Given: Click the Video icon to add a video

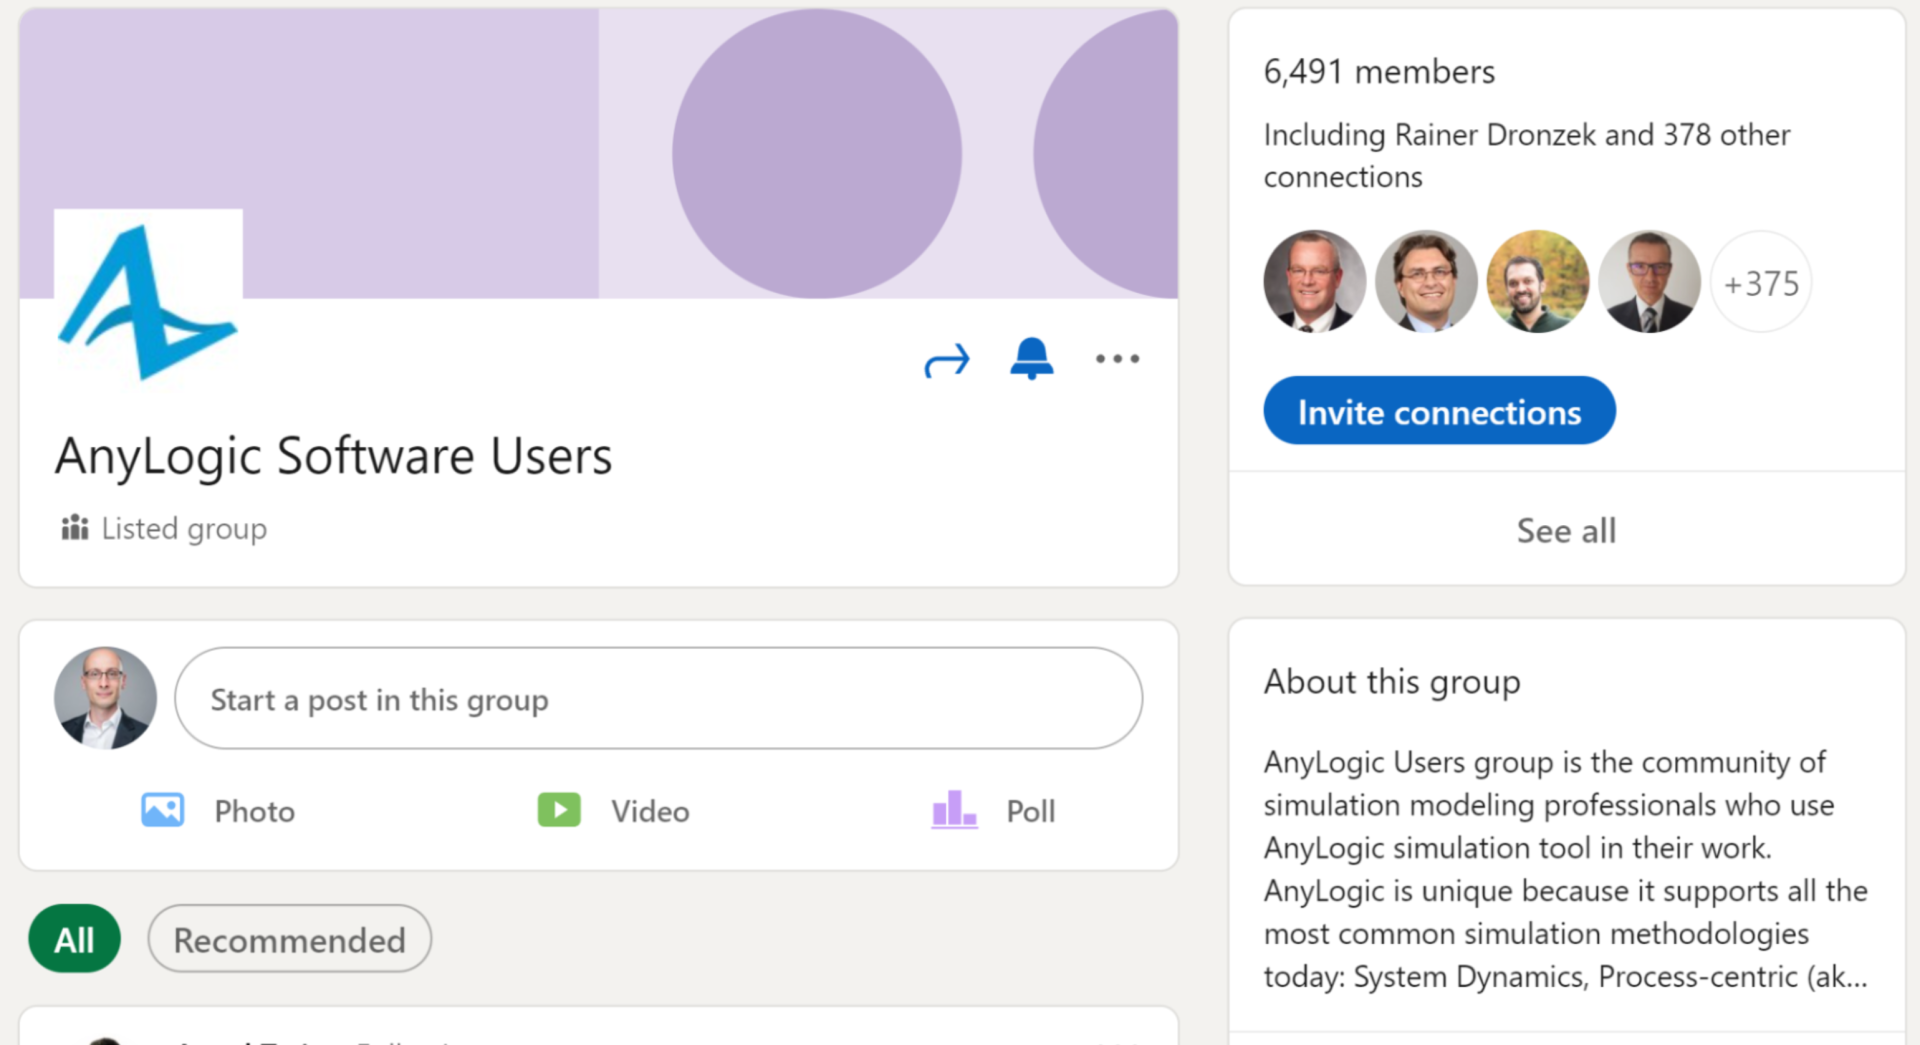Looking at the screenshot, I should point(559,810).
